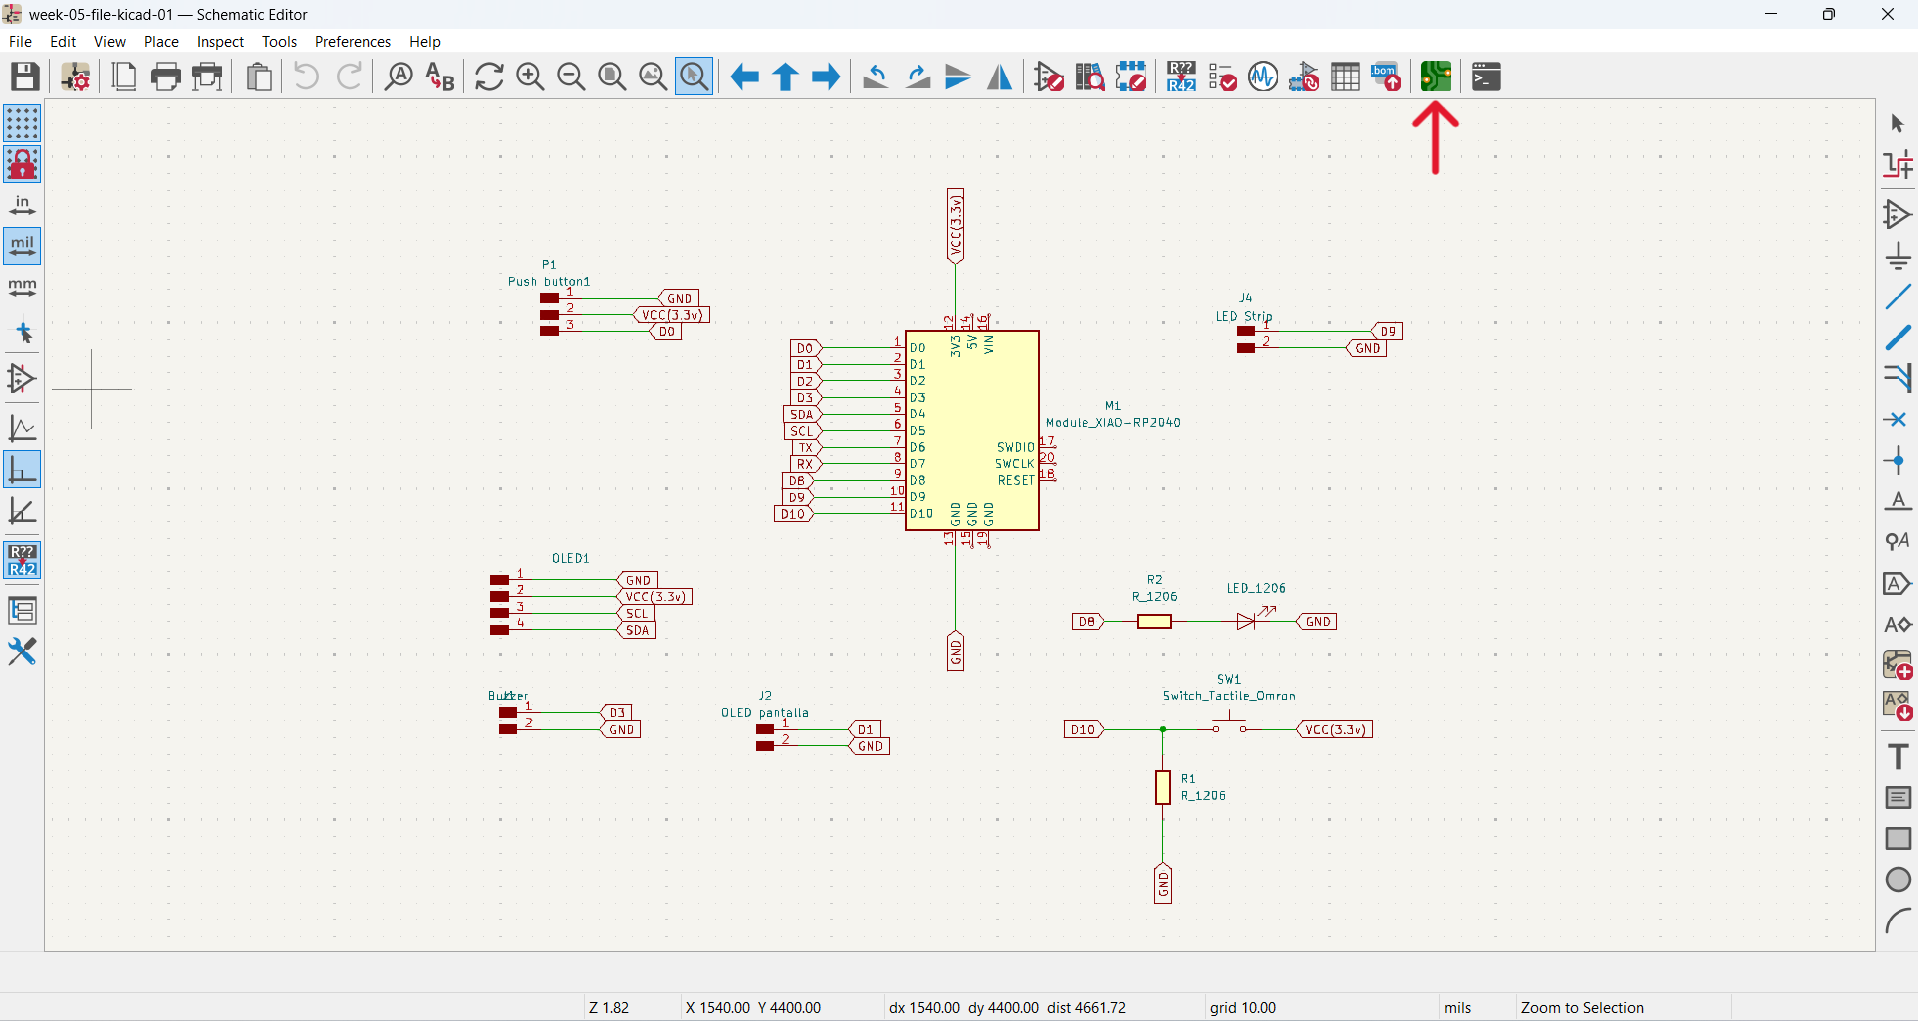This screenshot has height=1021, width=1918.
Task: Open the Edit menu
Action: pyautogui.click(x=63, y=41)
